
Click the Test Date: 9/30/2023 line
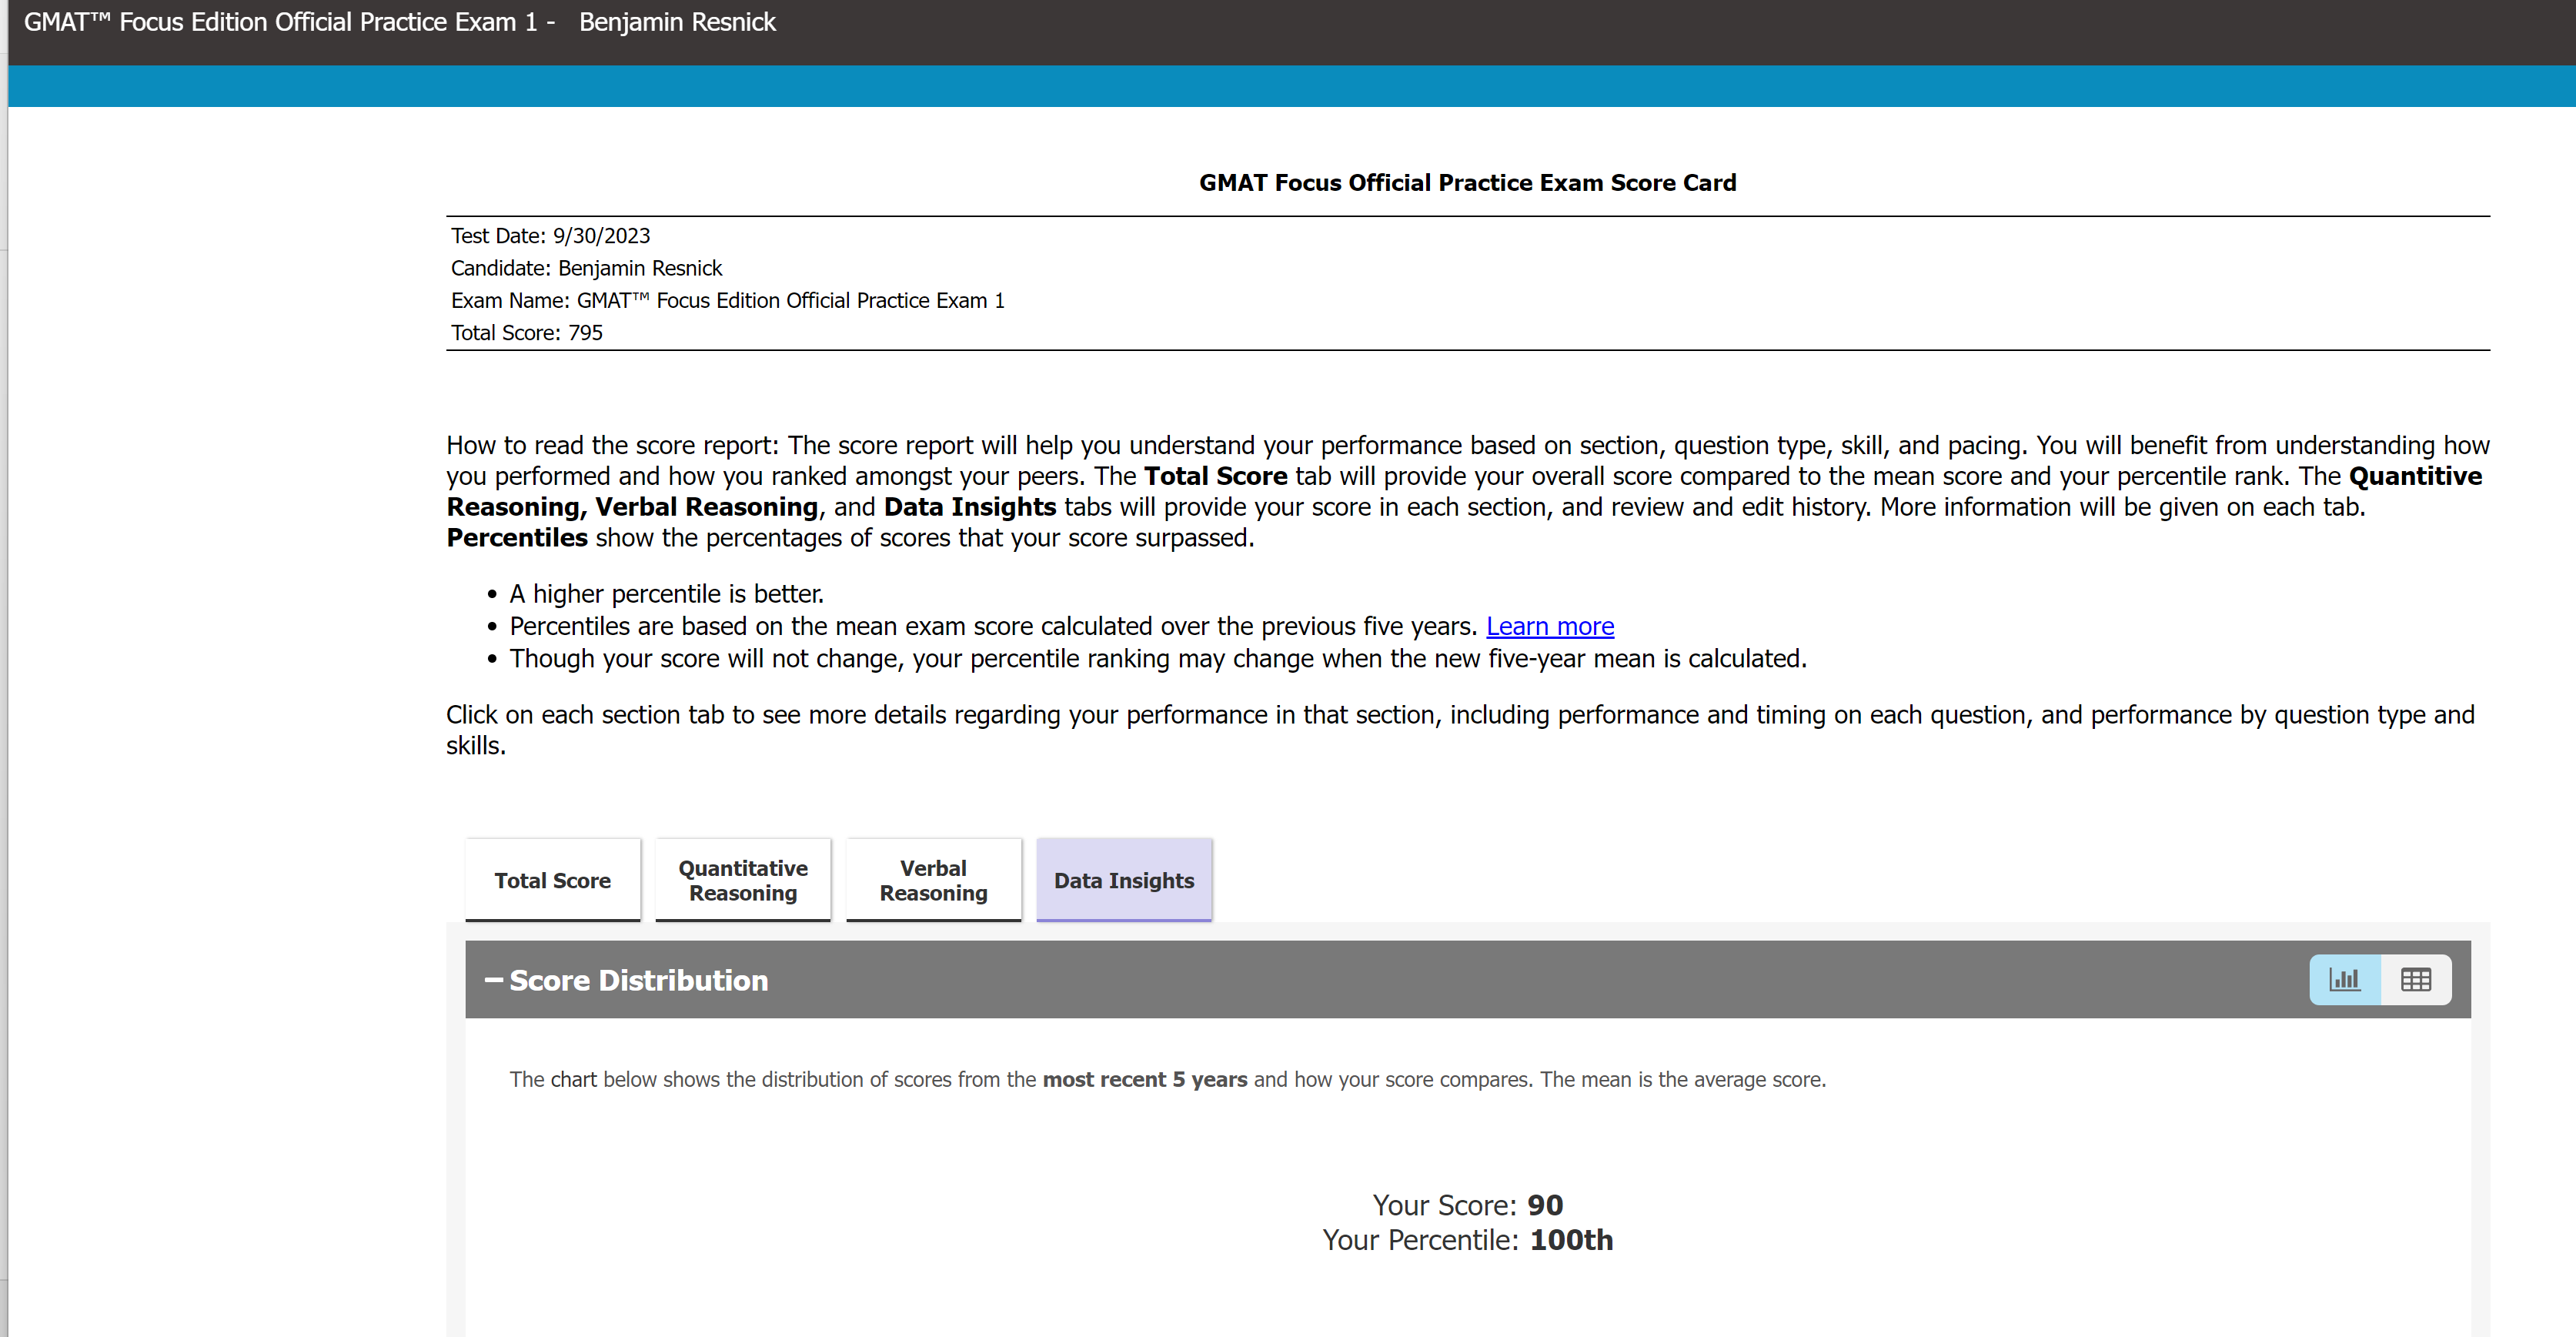(551, 236)
